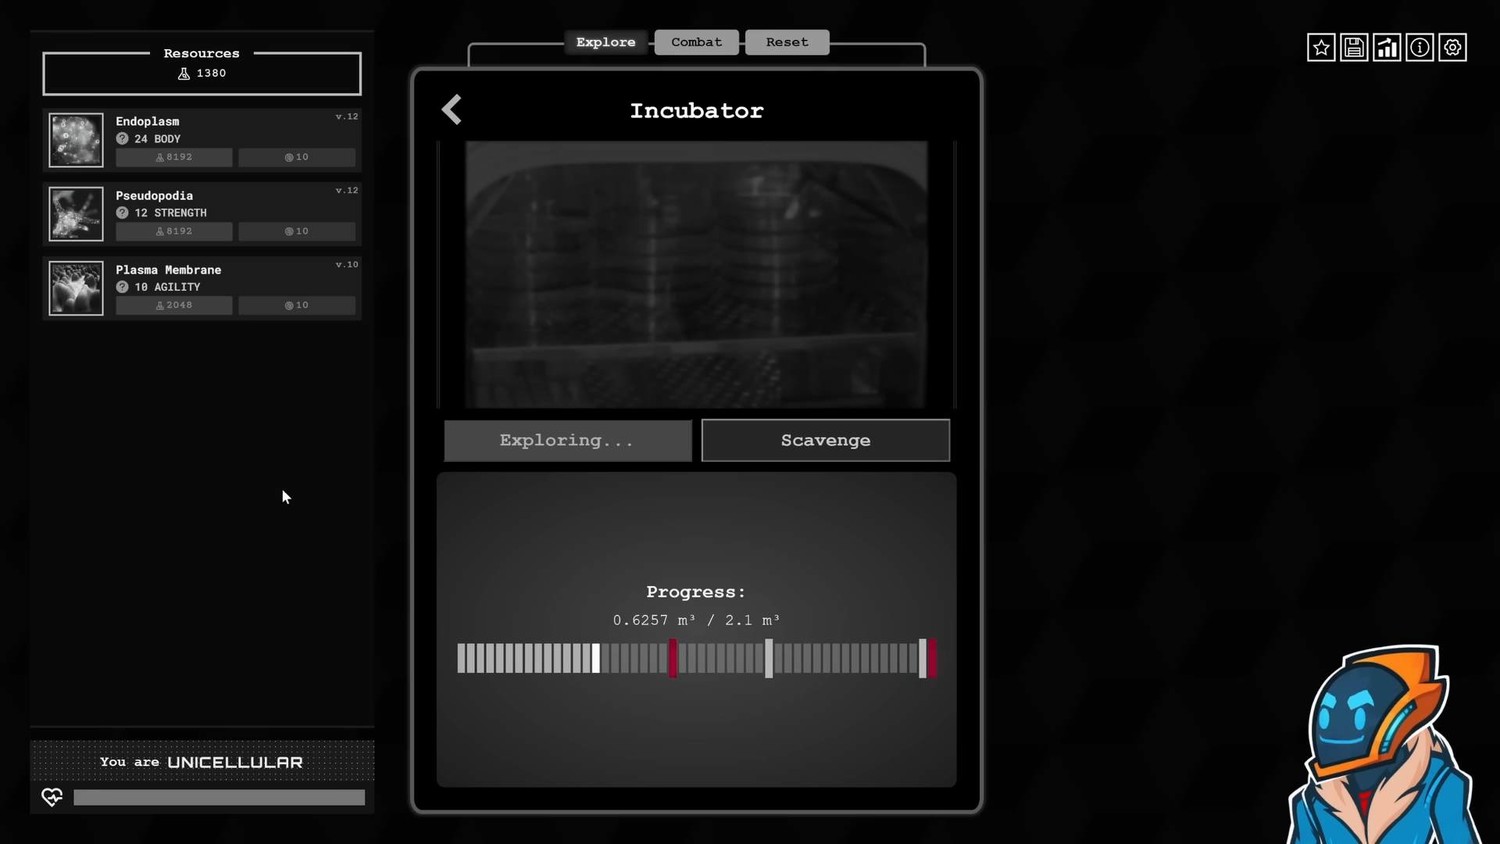Buy Plasma Membrane upgrade costing 2048
This screenshot has width=1500, height=844.
[x=174, y=305]
